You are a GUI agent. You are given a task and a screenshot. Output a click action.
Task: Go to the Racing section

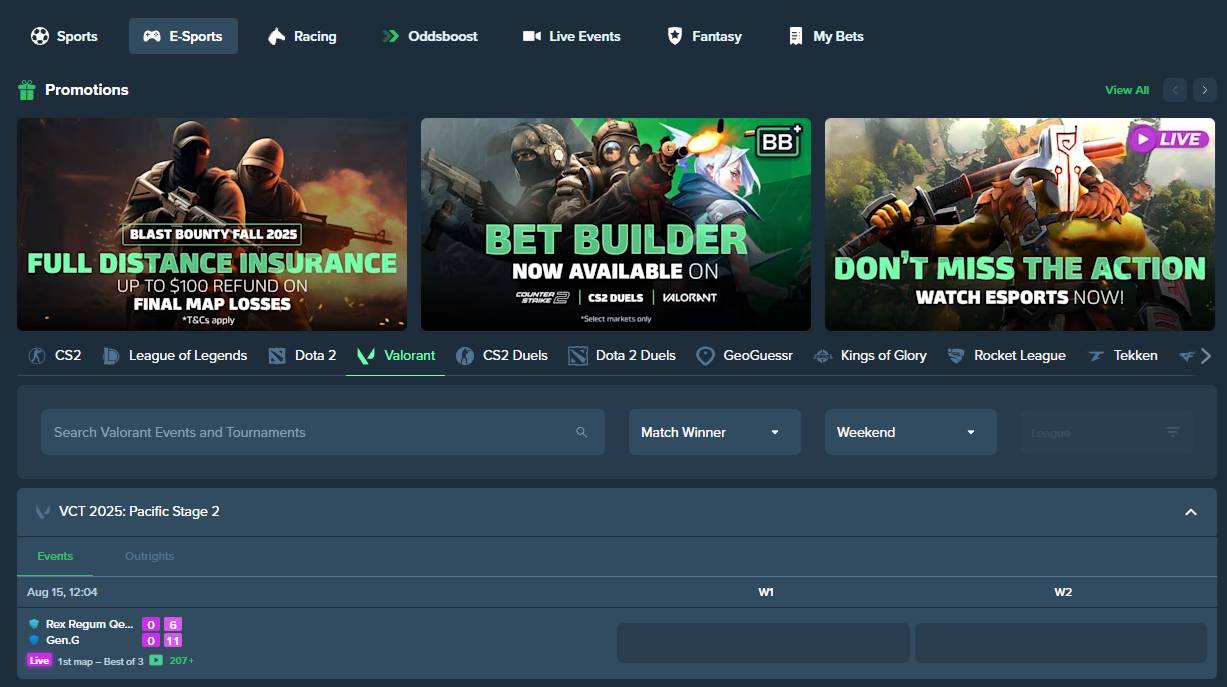coord(302,36)
